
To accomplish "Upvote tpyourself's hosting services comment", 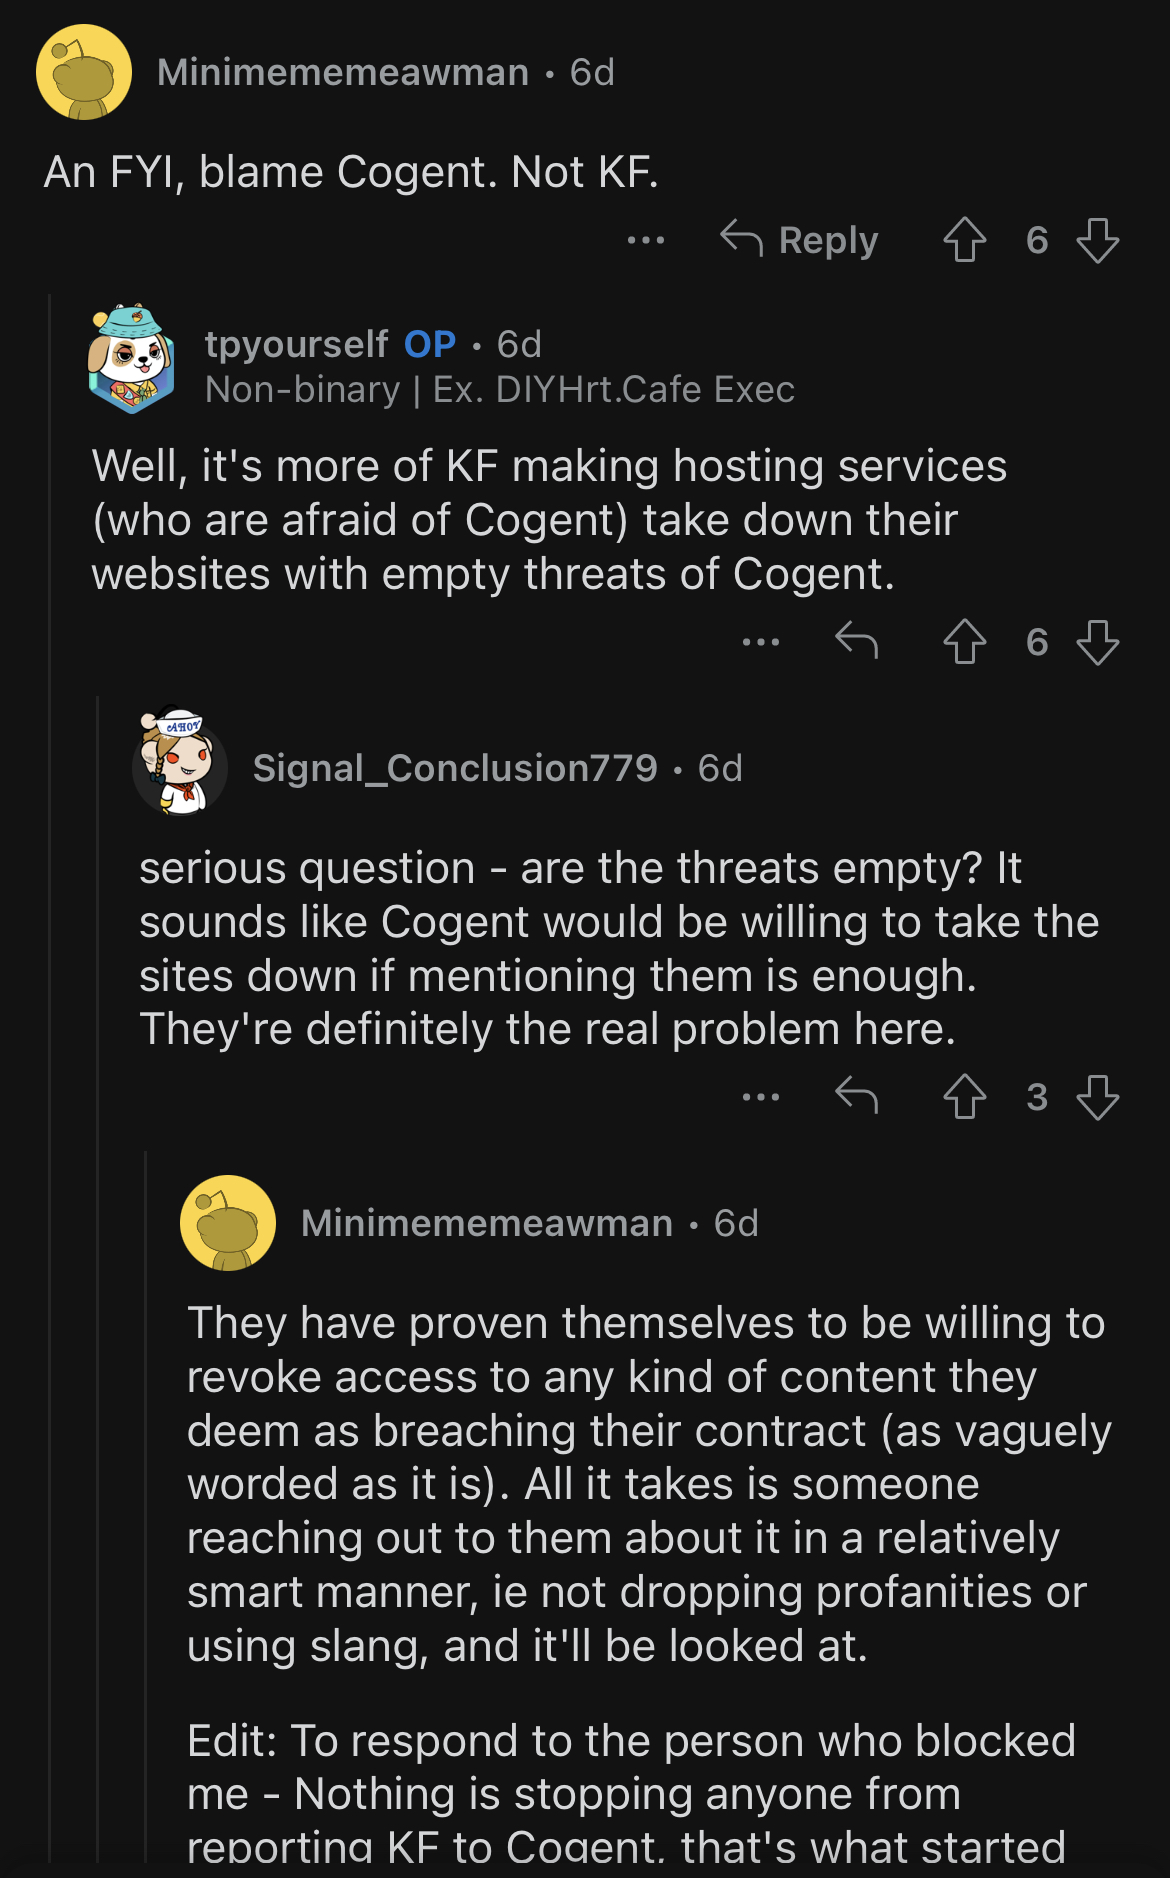I will [x=965, y=642].
